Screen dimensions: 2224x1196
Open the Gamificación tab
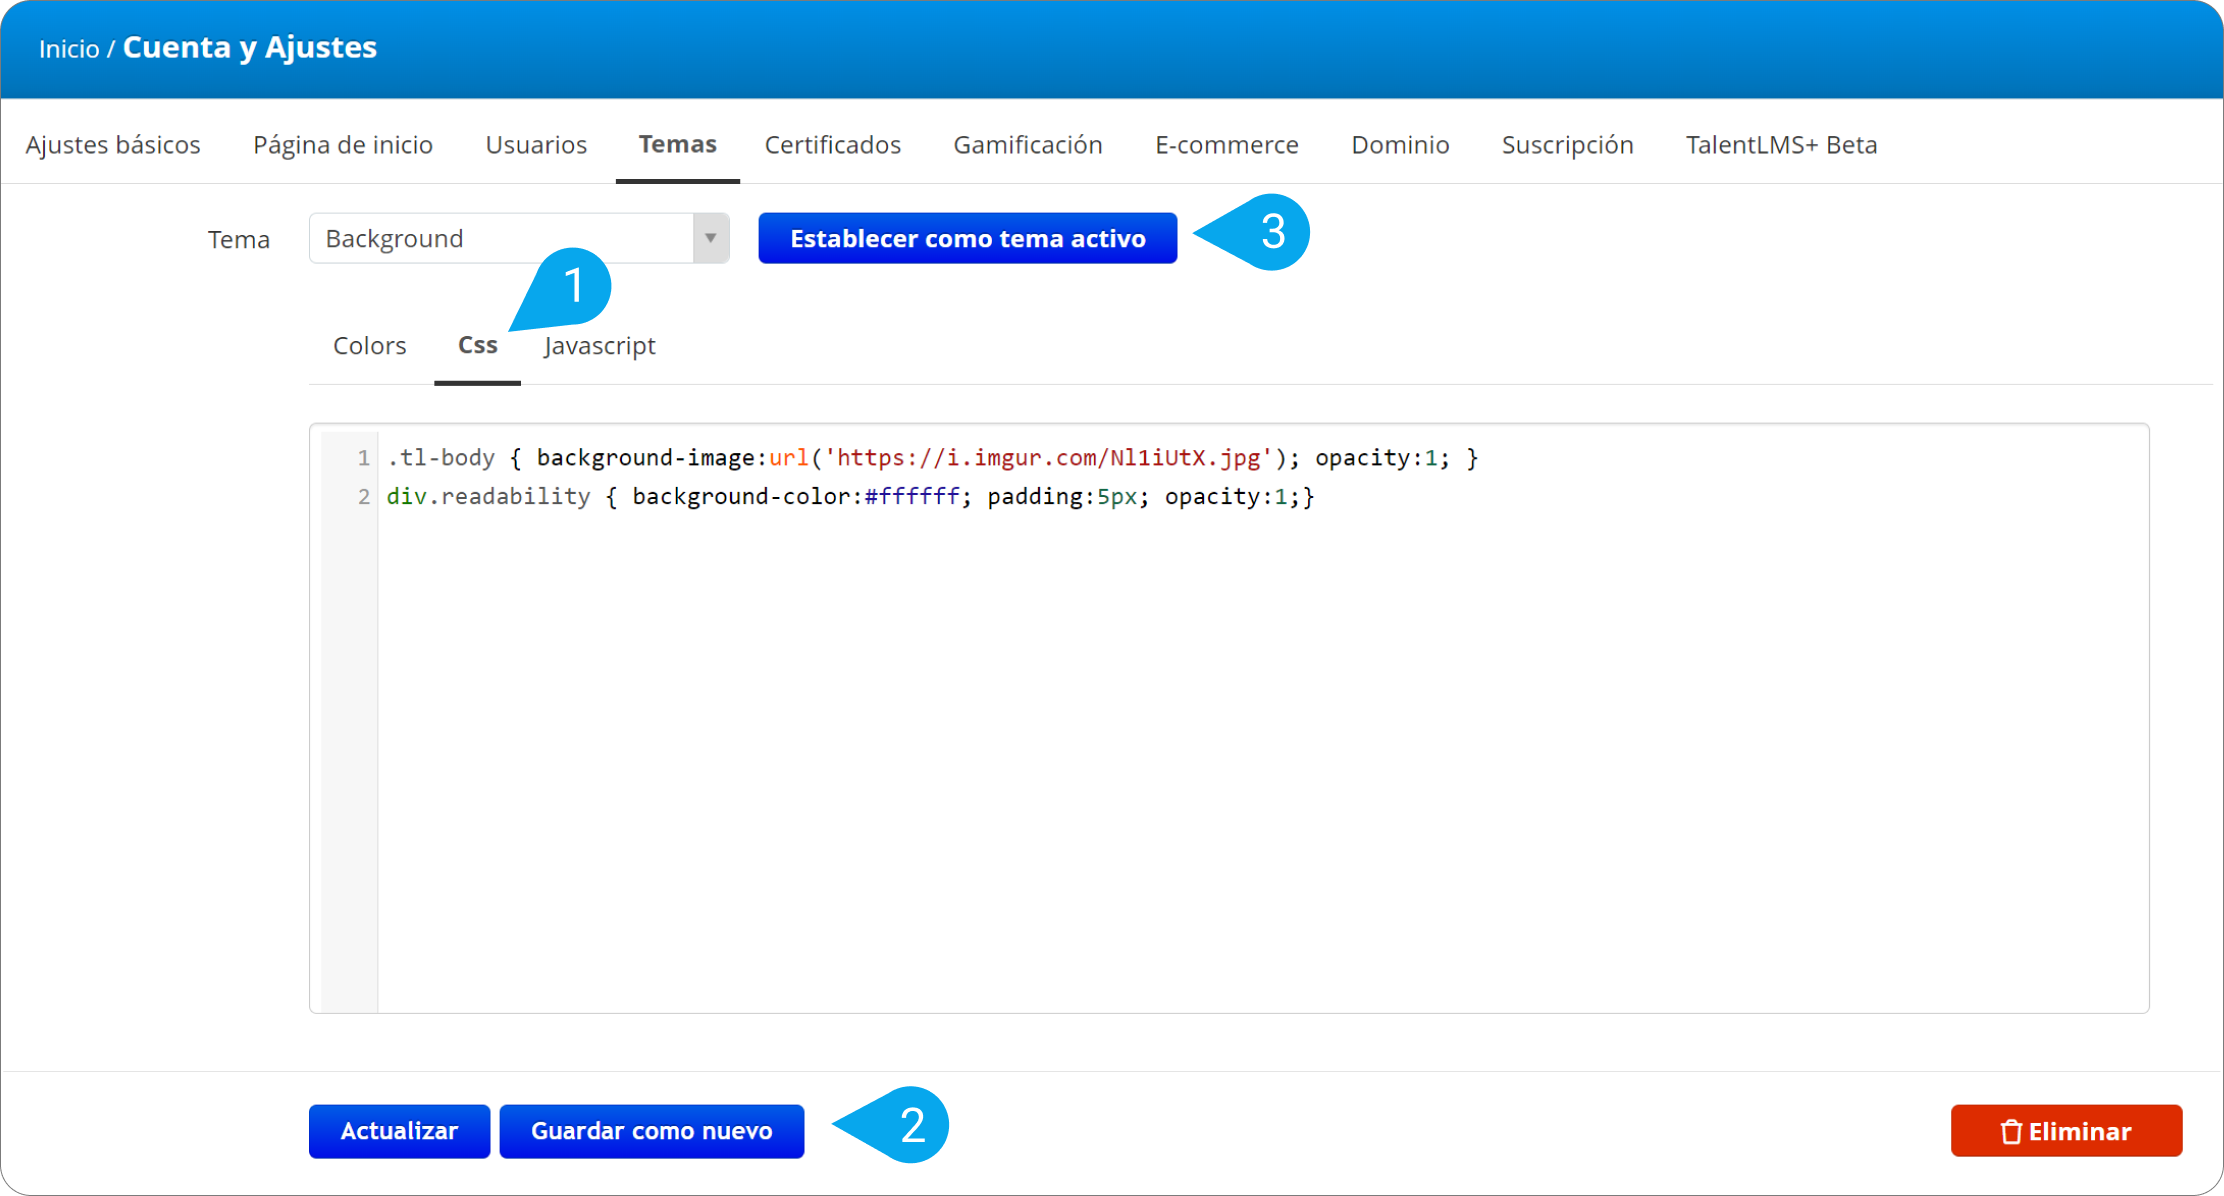[x=1027, y=144]
